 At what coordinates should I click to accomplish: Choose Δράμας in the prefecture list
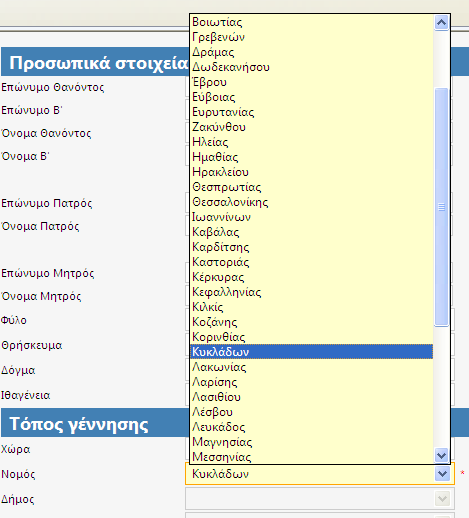coord(312,52)
